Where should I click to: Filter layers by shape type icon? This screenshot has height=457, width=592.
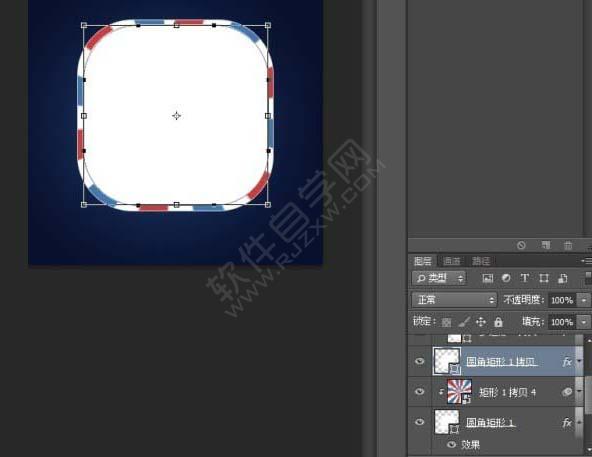coord(544,278)
